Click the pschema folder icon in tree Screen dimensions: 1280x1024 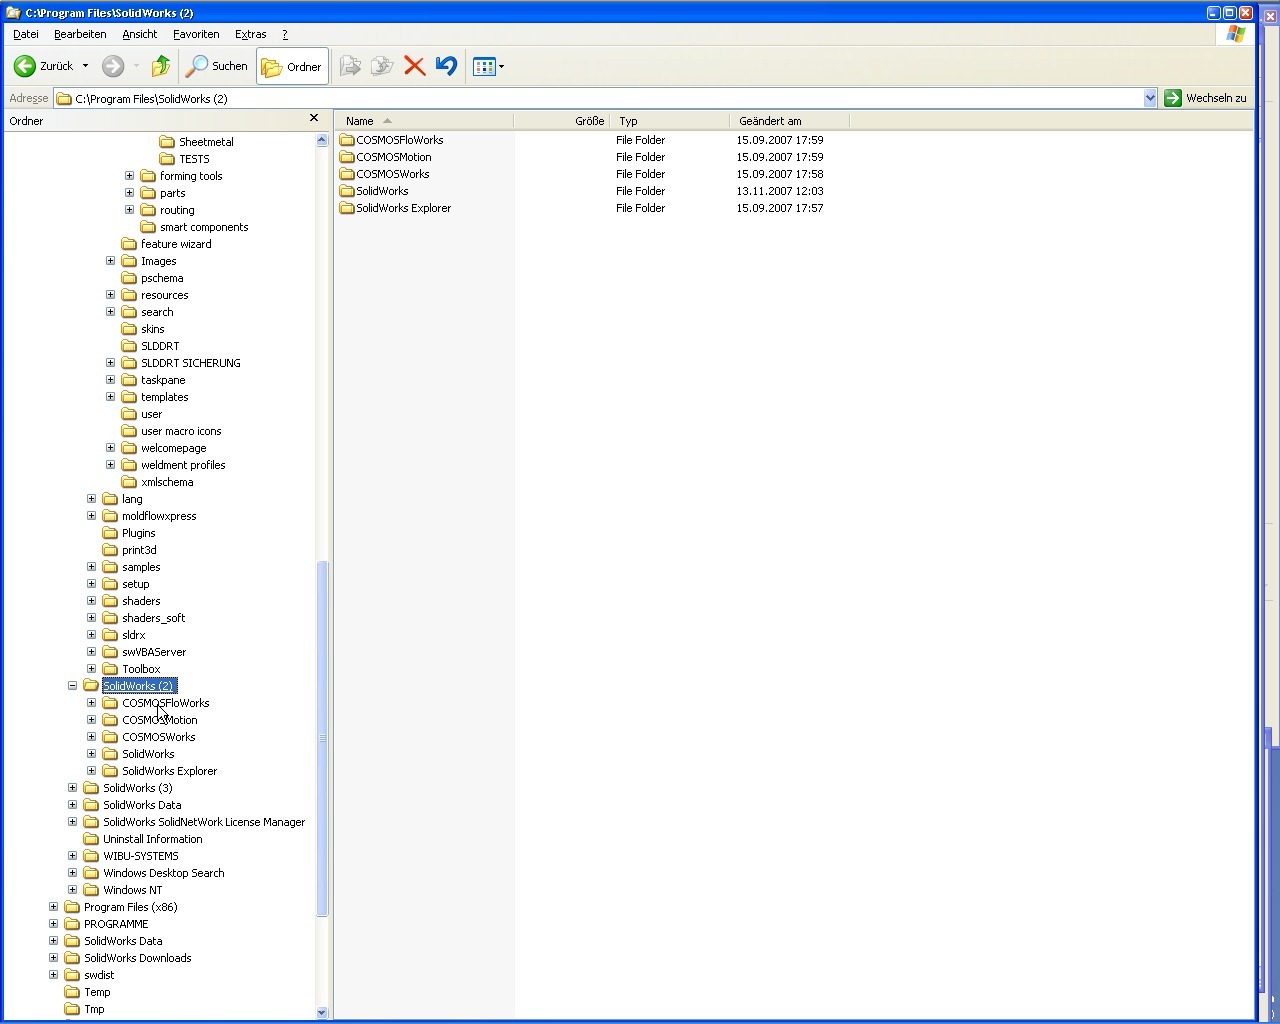[129, 278]
